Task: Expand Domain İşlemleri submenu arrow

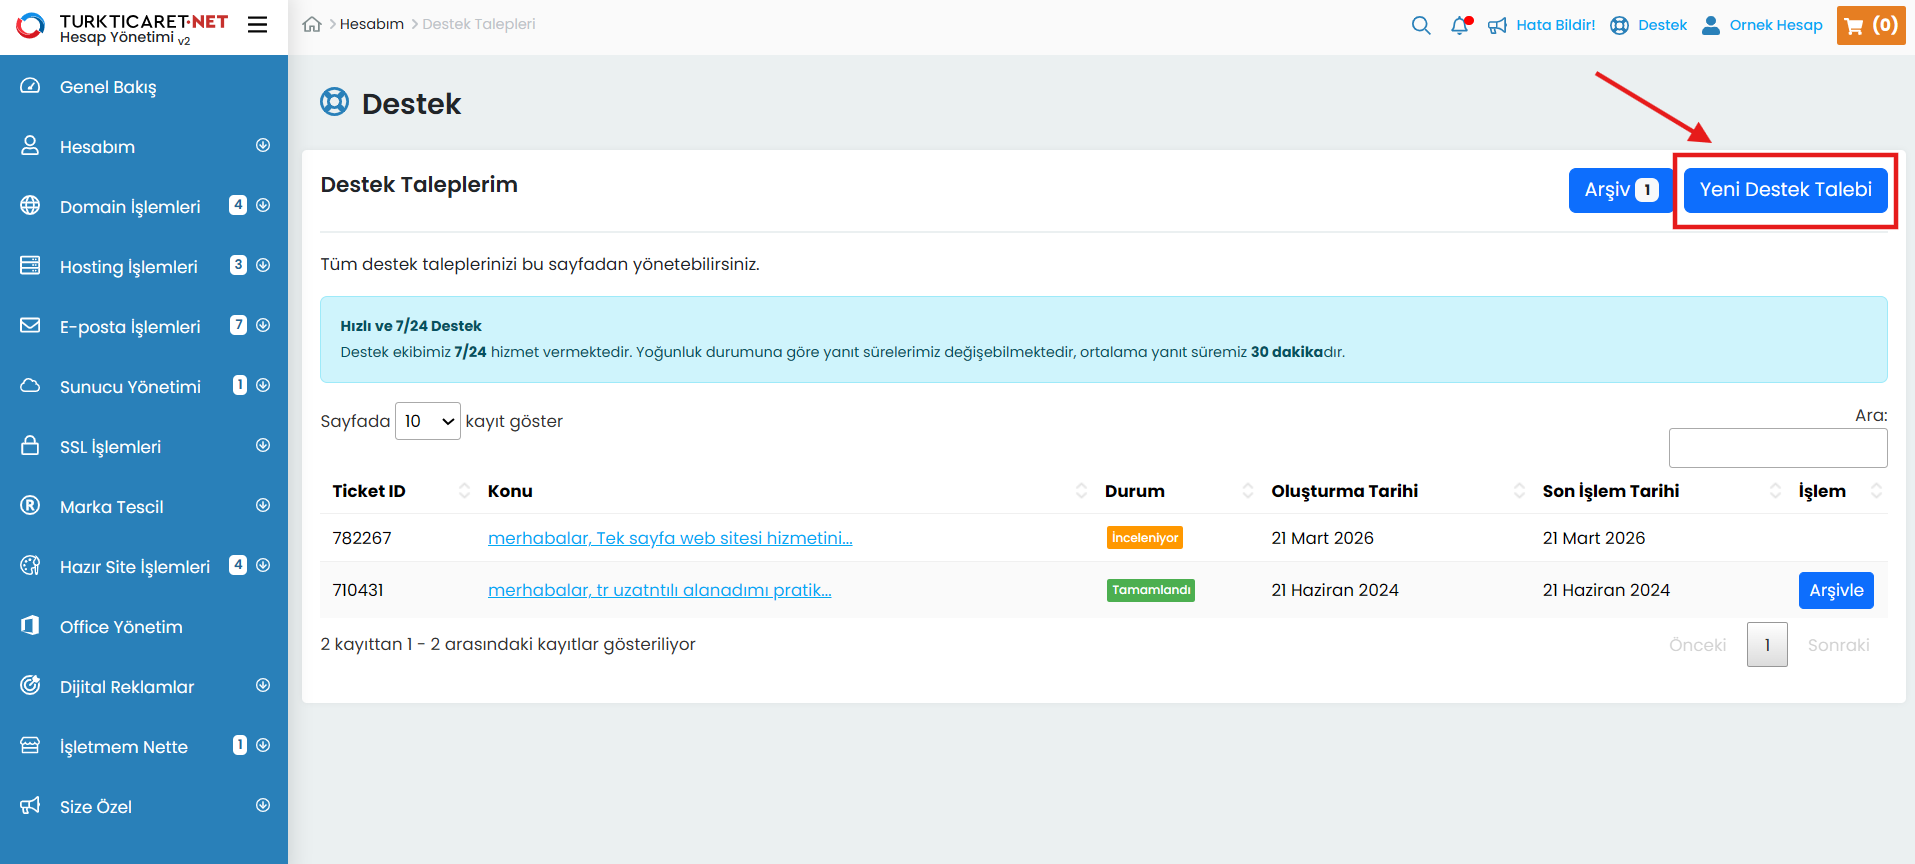Action: click(x=263, y=206)
